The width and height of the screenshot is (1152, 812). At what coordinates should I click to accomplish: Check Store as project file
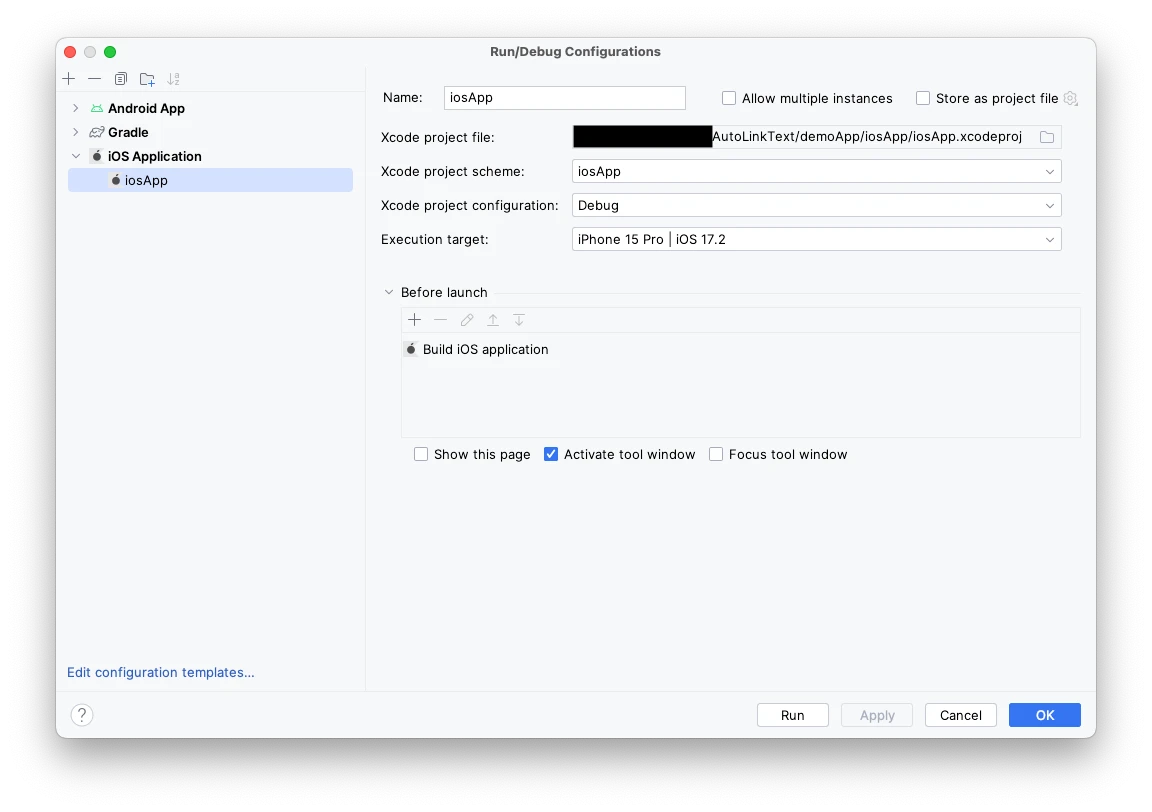(923, 98)
